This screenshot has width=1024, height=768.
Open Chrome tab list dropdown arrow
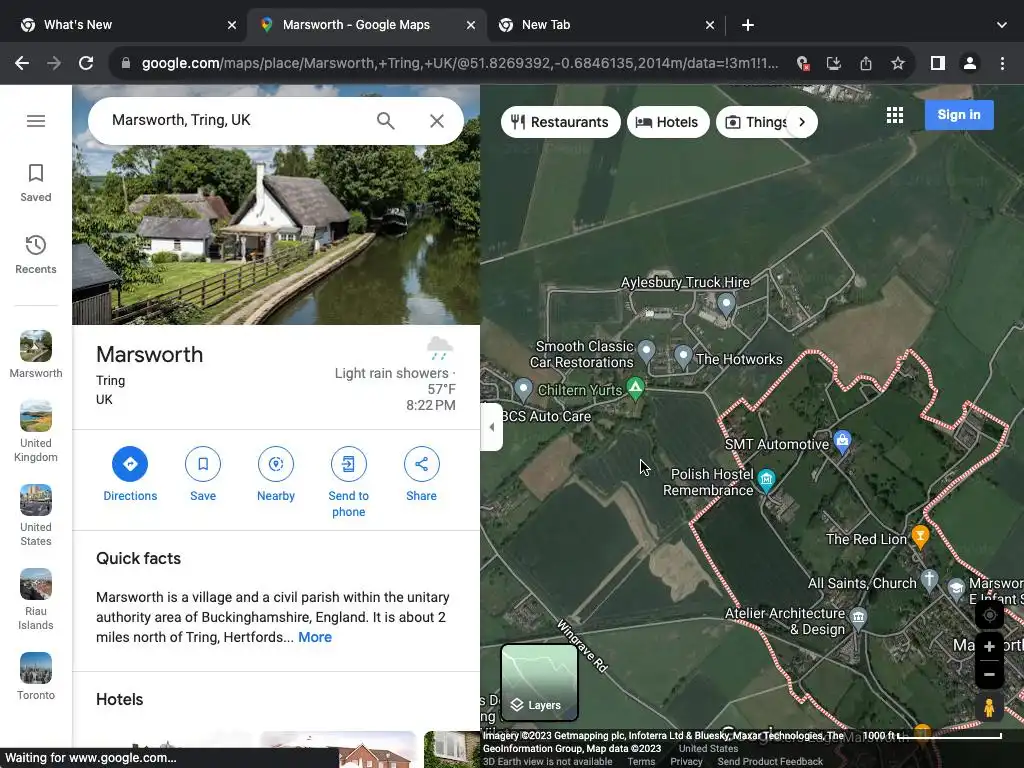[x=1002, y=25]
